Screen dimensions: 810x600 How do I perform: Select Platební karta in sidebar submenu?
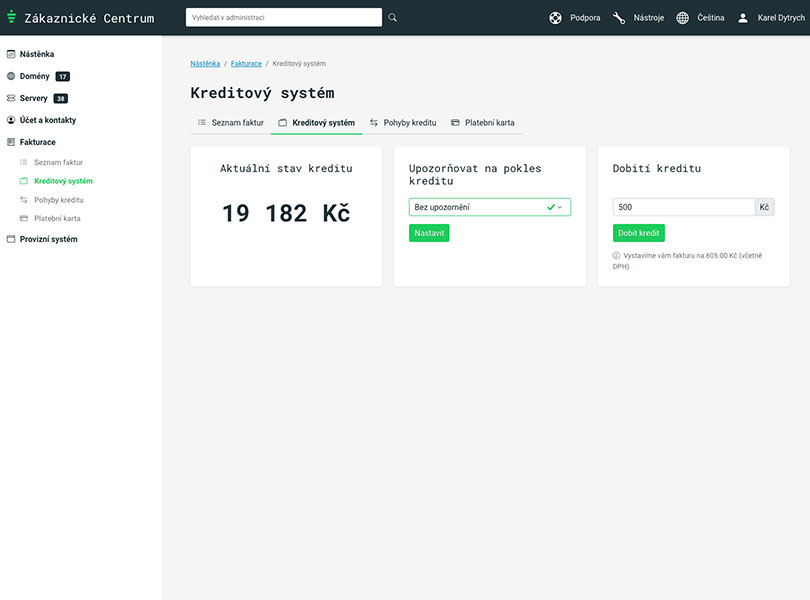(57, 219)
